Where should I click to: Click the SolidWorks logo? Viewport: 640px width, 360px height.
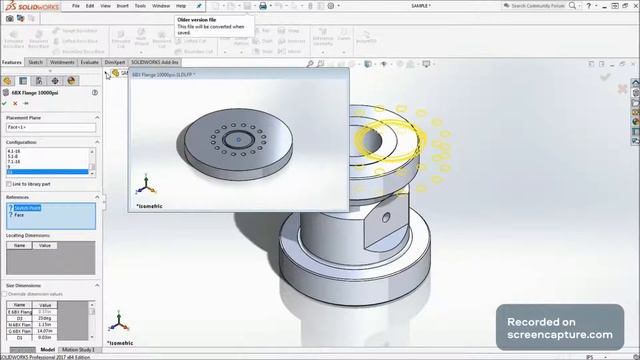33,6
